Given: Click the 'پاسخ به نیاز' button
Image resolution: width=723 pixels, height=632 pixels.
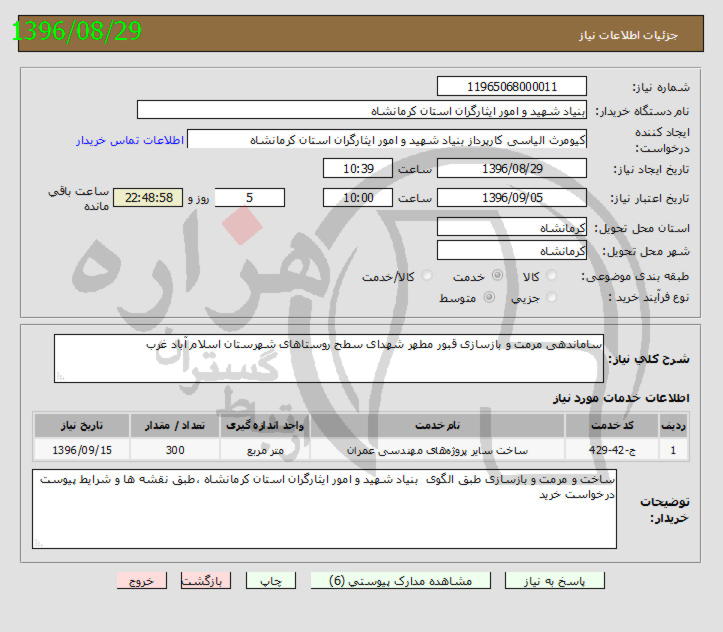Looking at the screenshot, I should click(x=554, y=581).
